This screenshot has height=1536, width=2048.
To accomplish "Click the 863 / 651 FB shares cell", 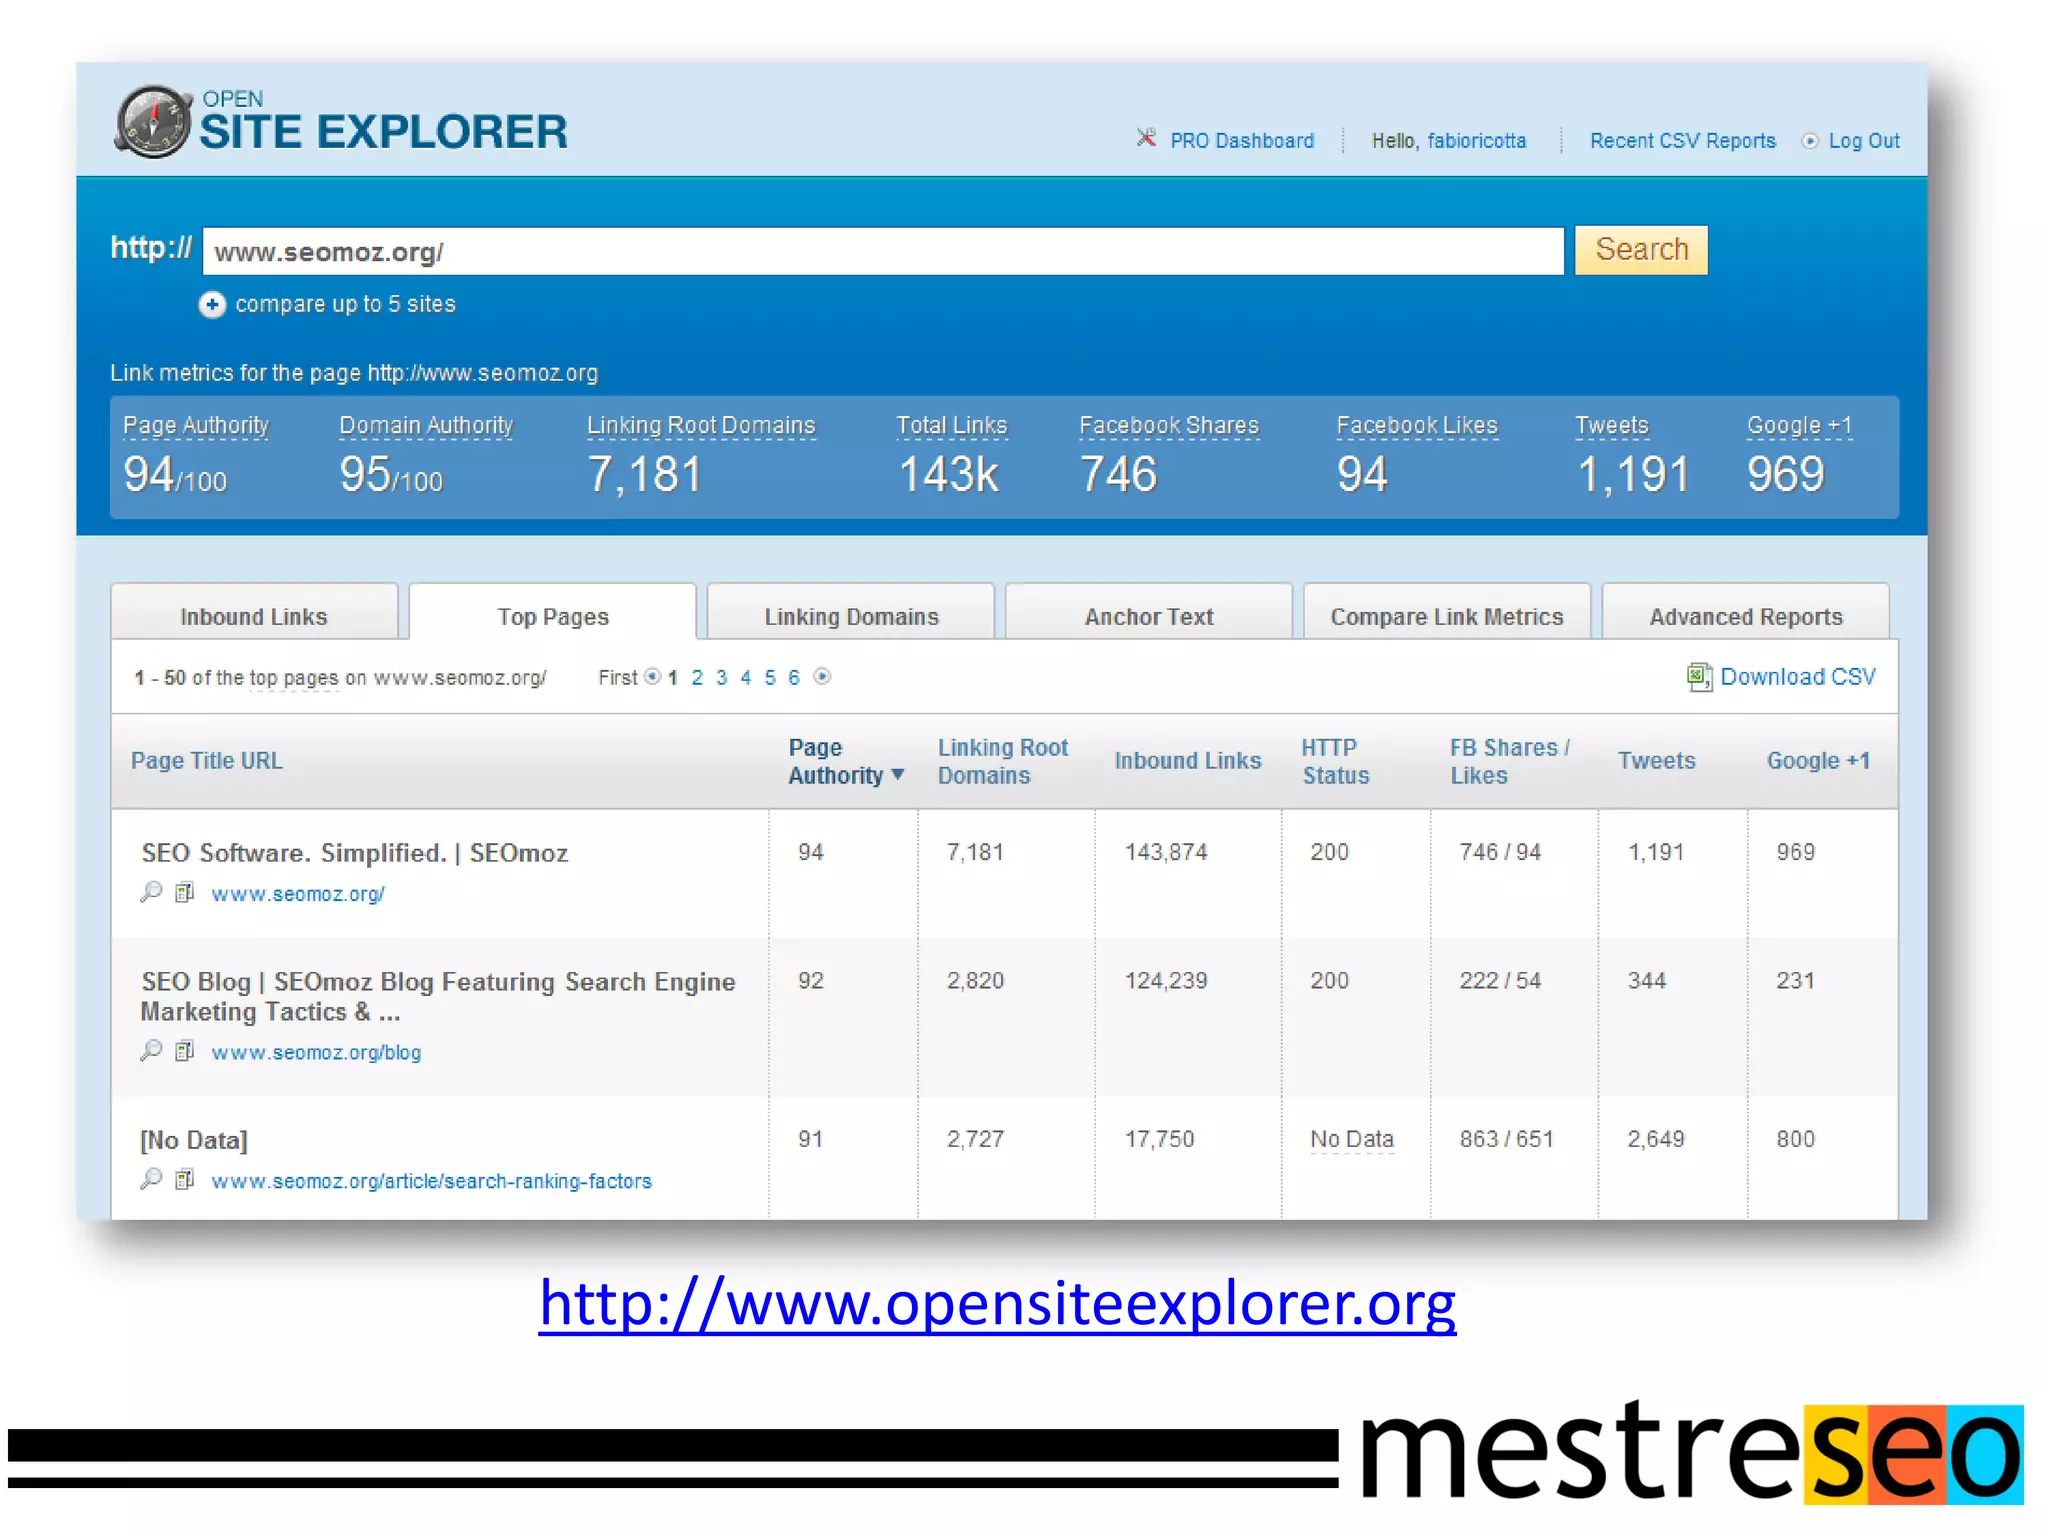I will pos(1506,1139).
